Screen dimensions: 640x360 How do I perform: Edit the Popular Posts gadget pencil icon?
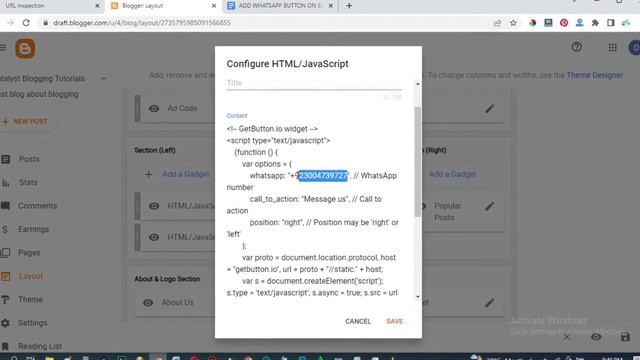click(489, 206)
